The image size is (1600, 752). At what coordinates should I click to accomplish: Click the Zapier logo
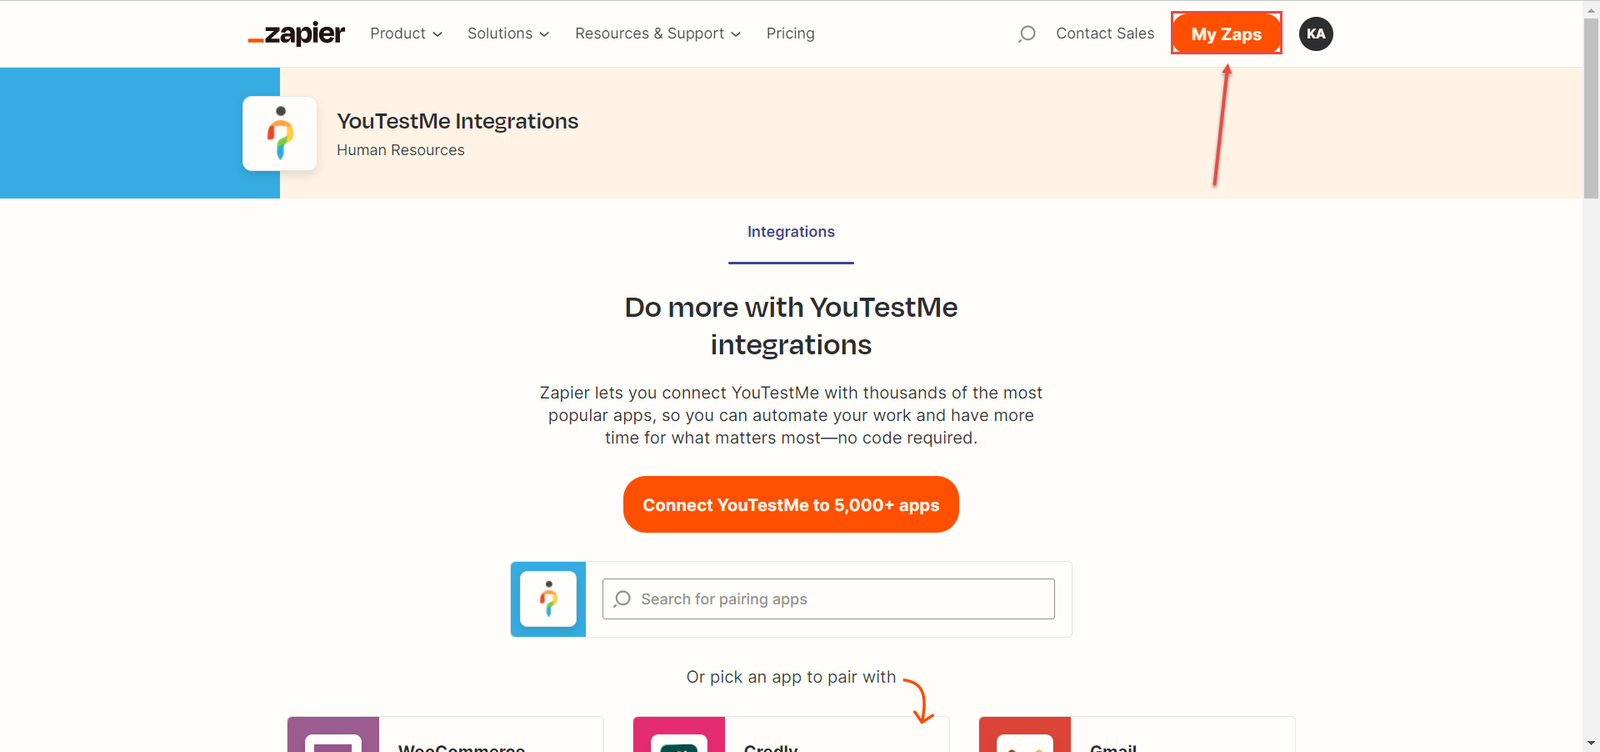tap(296, 34)
